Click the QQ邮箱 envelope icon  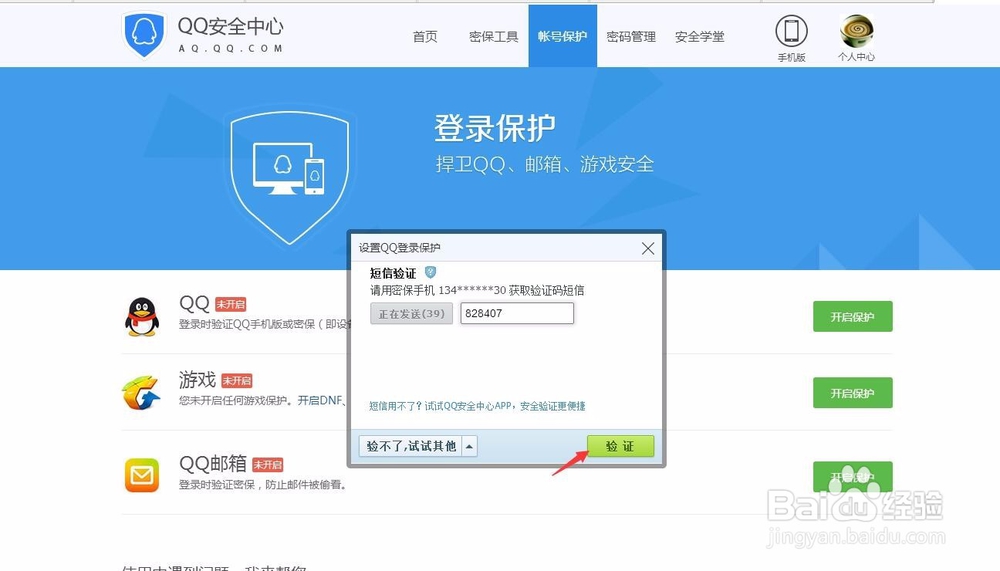click(x=142, y=475)
